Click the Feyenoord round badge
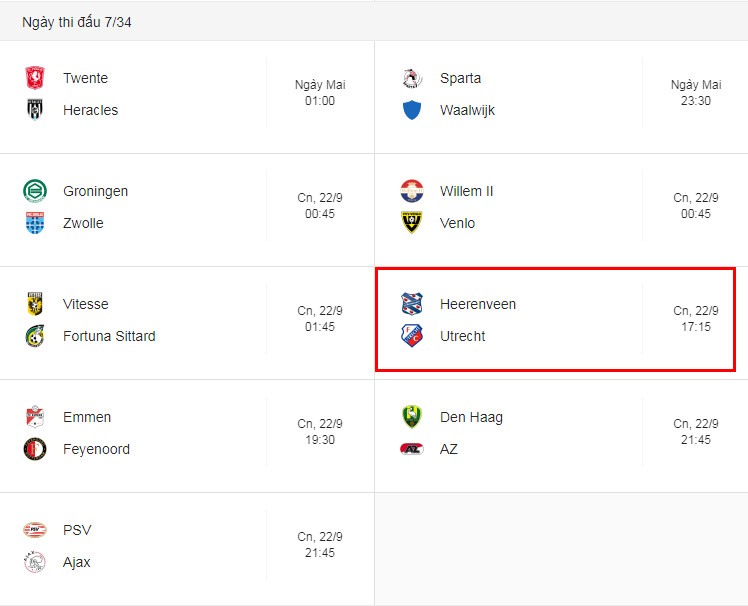 pos(35,449)
